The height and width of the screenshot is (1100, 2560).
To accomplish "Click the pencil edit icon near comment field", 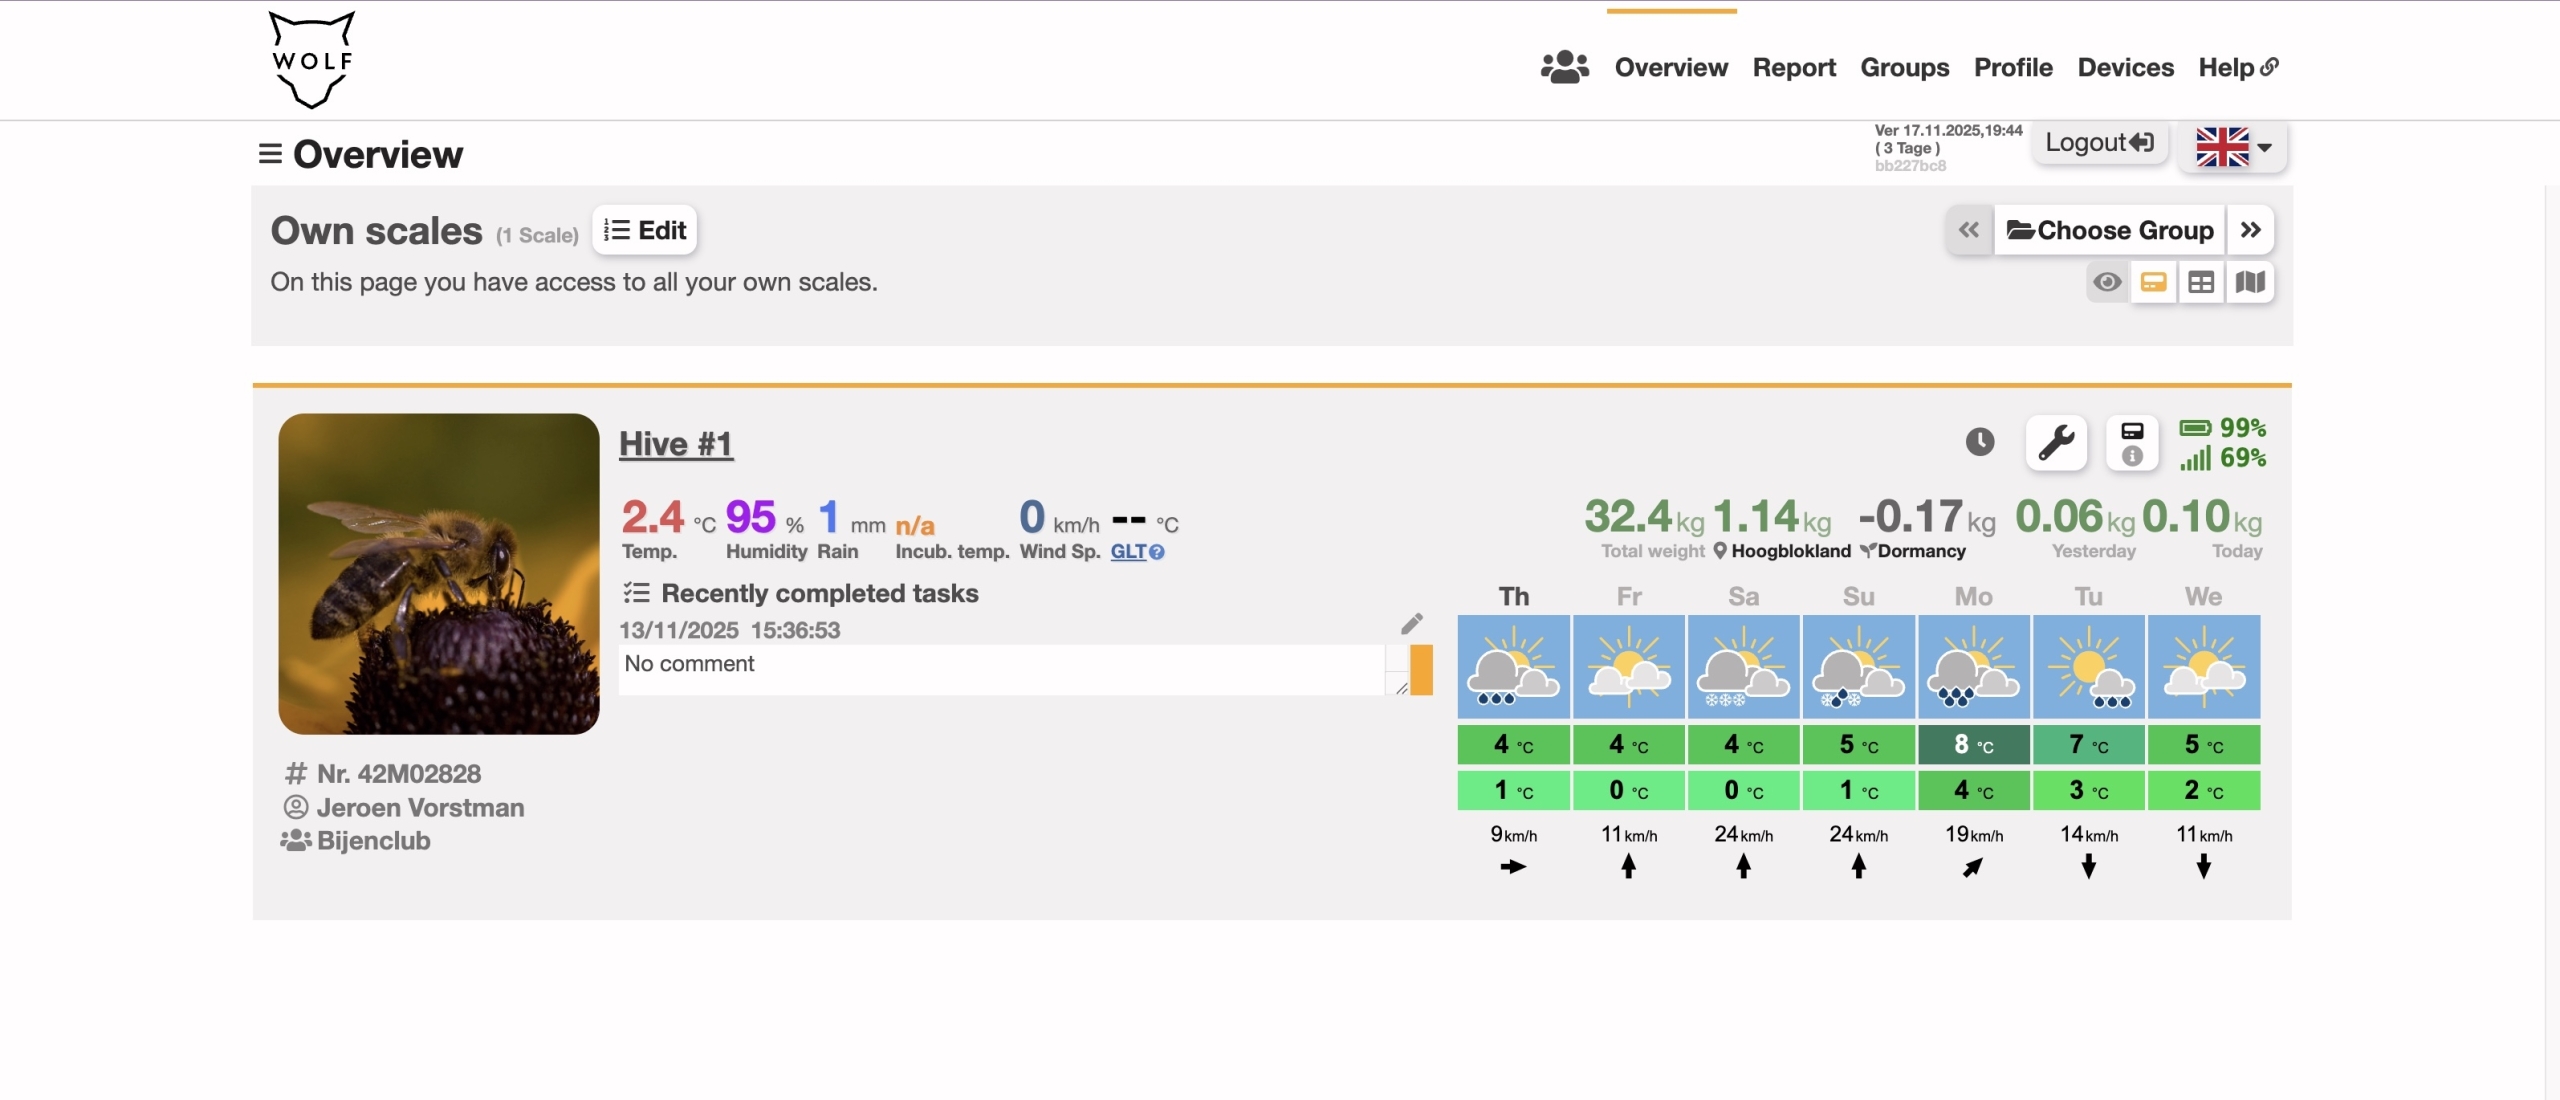I will [1413, 622].
